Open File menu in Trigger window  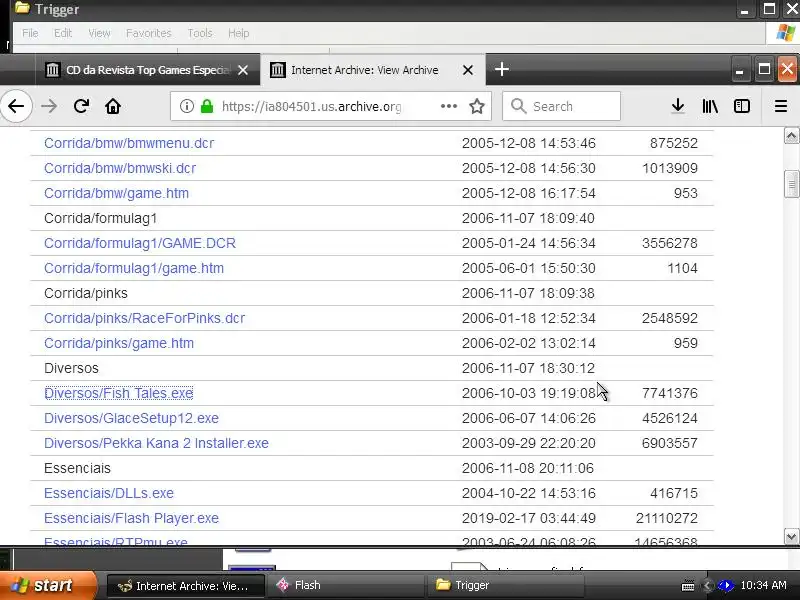(30, 33)
